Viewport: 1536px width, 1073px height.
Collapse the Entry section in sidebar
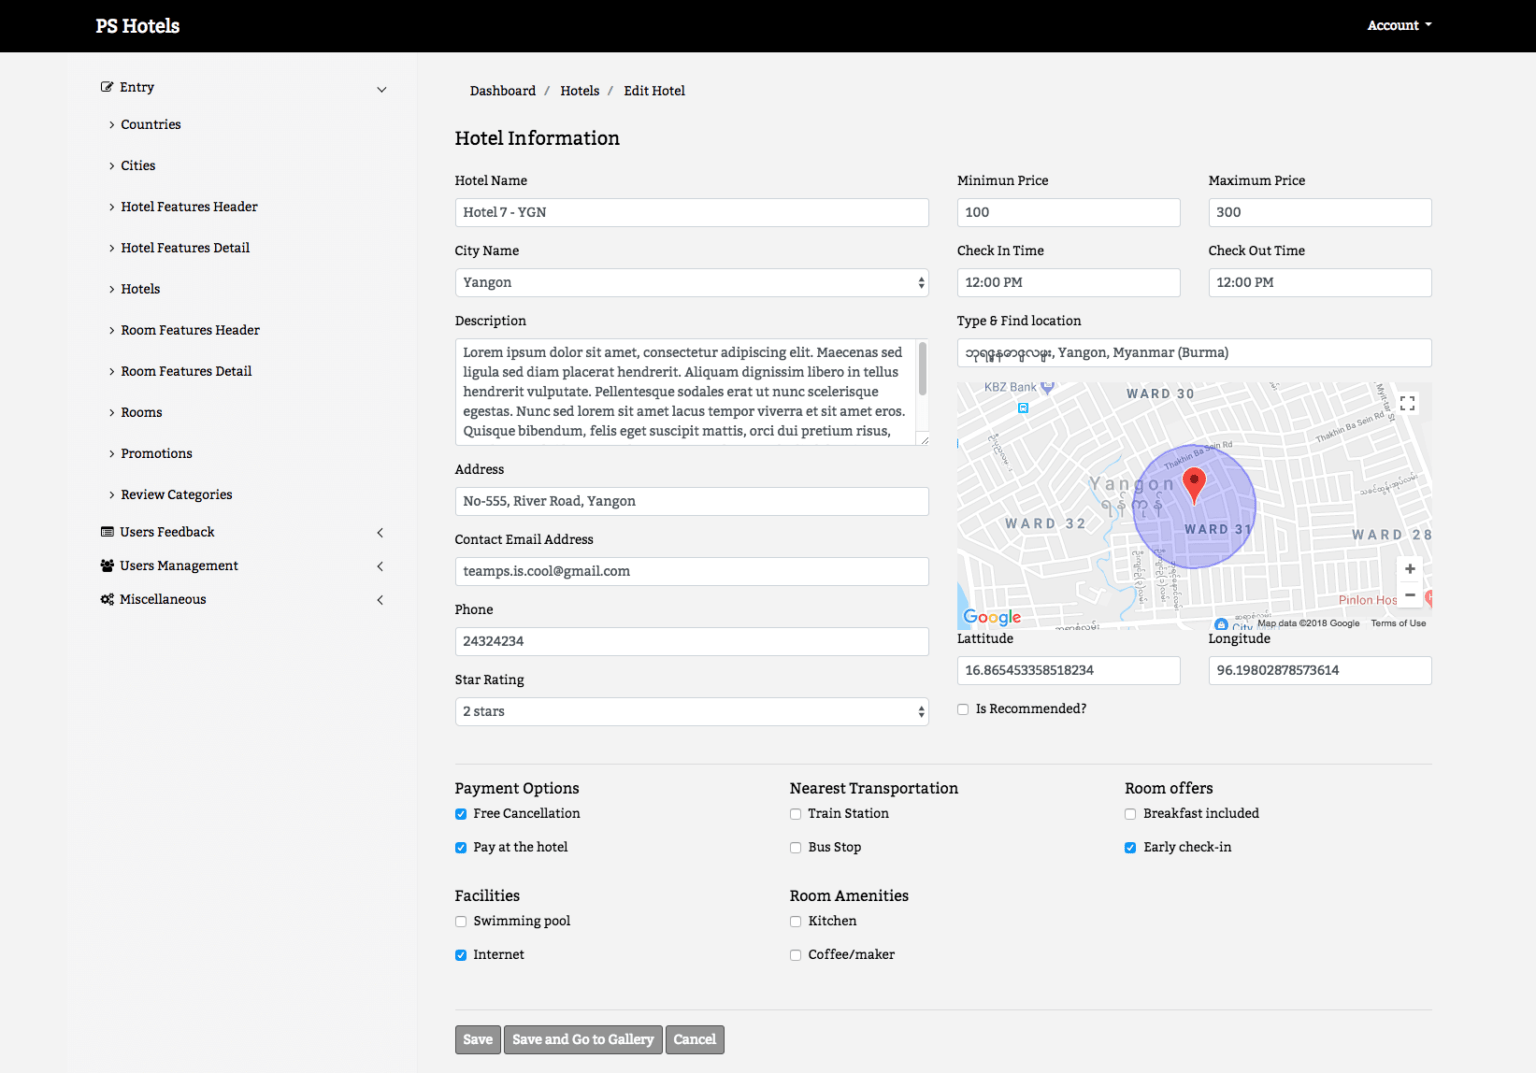[381, 89]
